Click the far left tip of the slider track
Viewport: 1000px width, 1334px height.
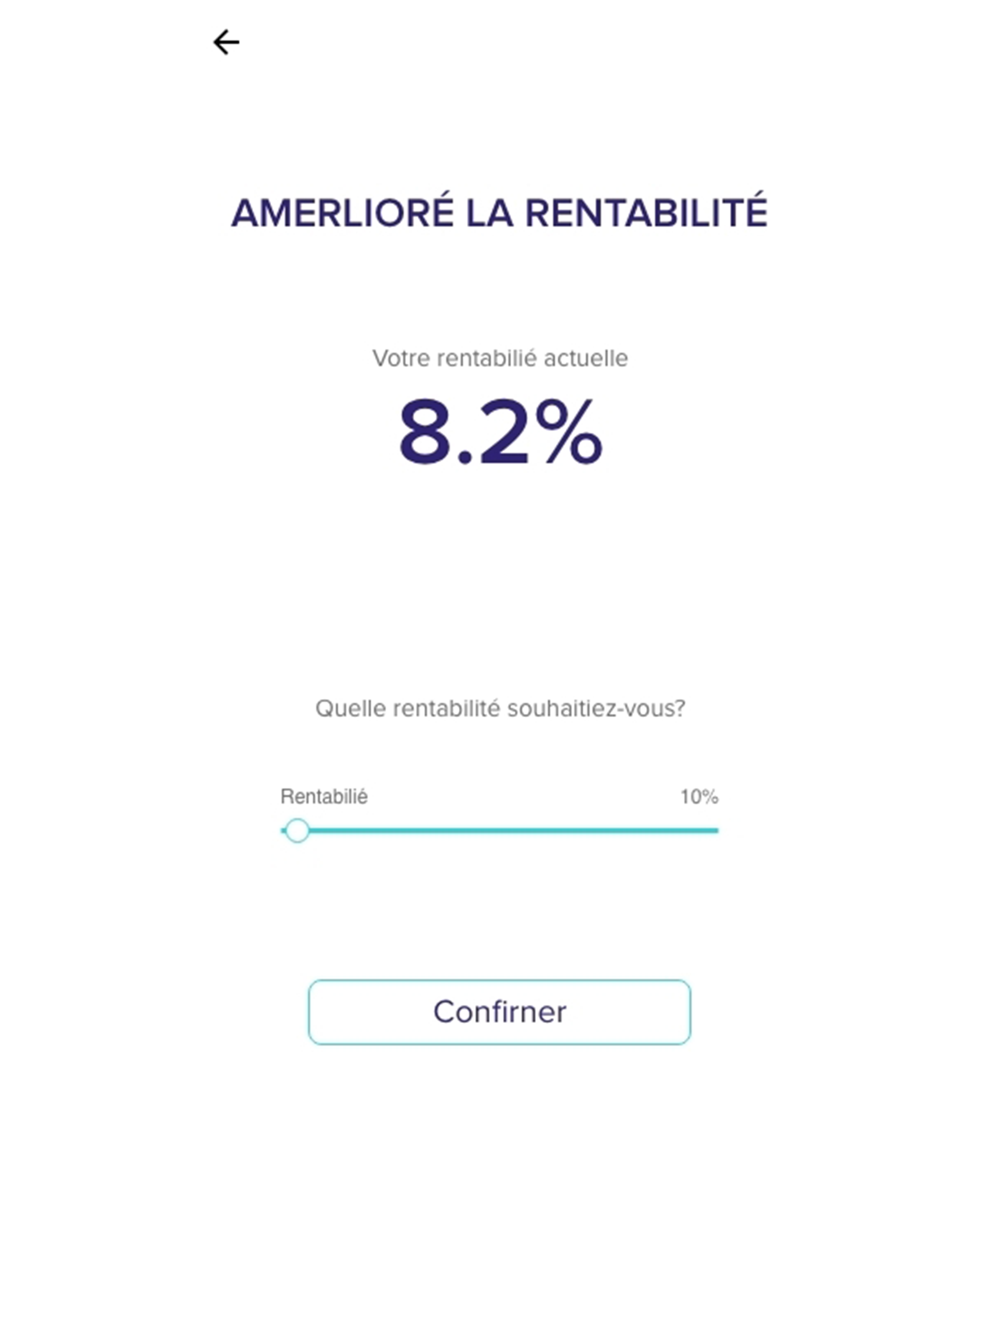point(283,831)
